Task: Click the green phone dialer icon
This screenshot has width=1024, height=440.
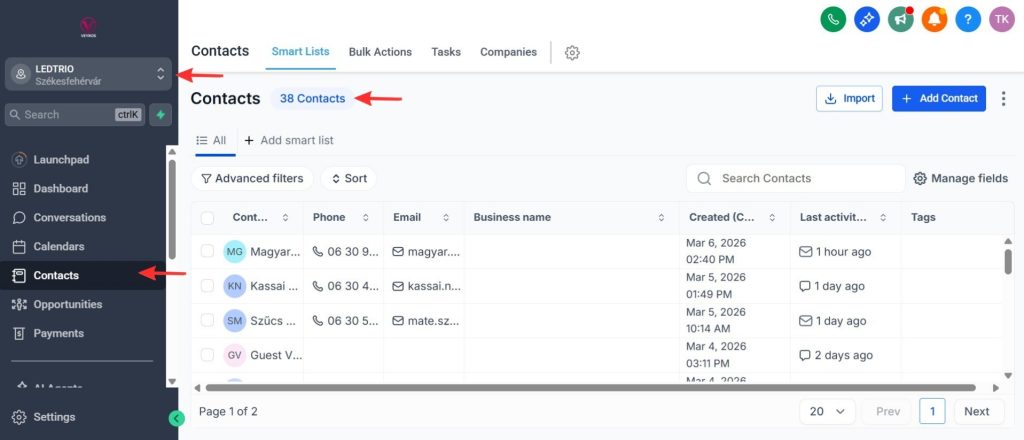Action: tap(833, 20)
